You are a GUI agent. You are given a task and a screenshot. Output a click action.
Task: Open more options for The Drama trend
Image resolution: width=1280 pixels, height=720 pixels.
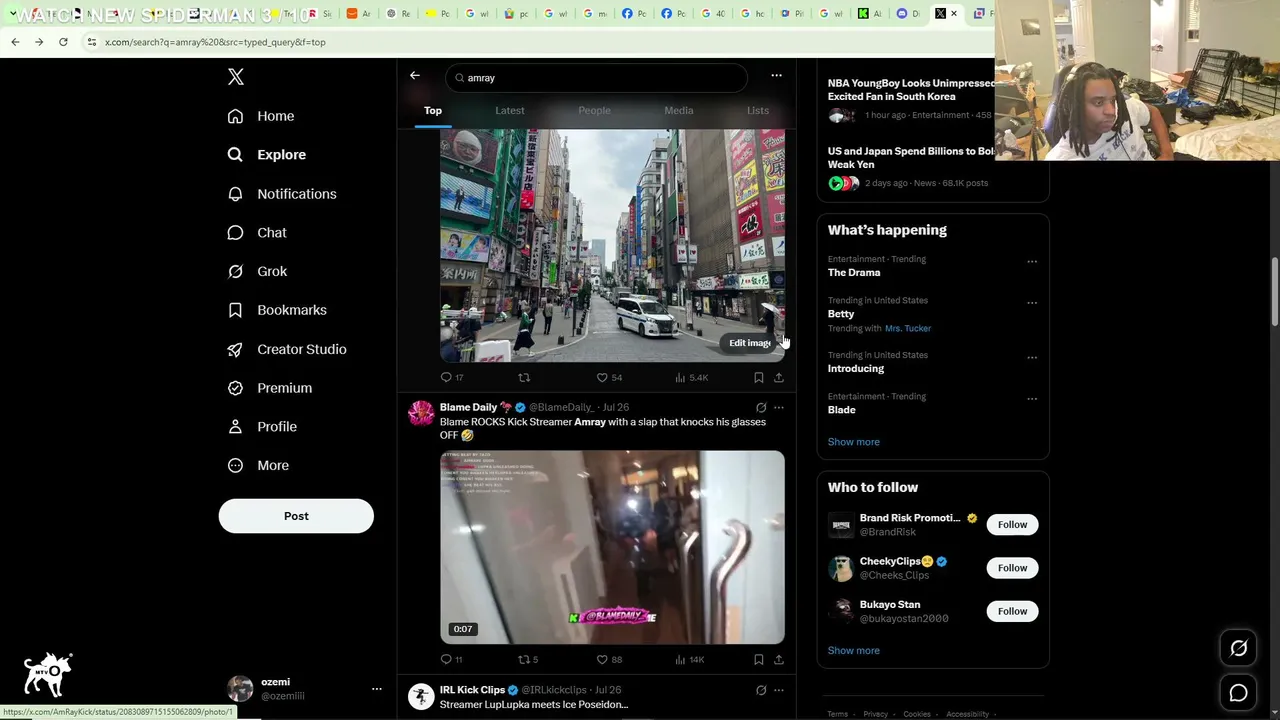click(1032, 262)
